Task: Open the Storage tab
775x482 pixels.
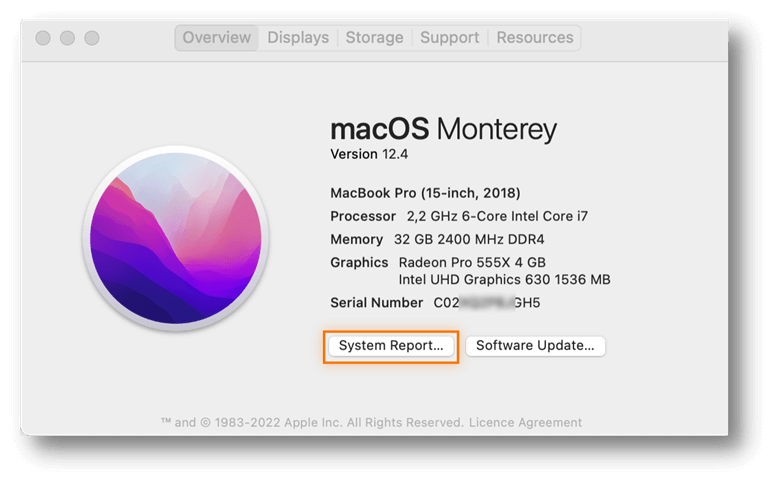Action: 374,38
